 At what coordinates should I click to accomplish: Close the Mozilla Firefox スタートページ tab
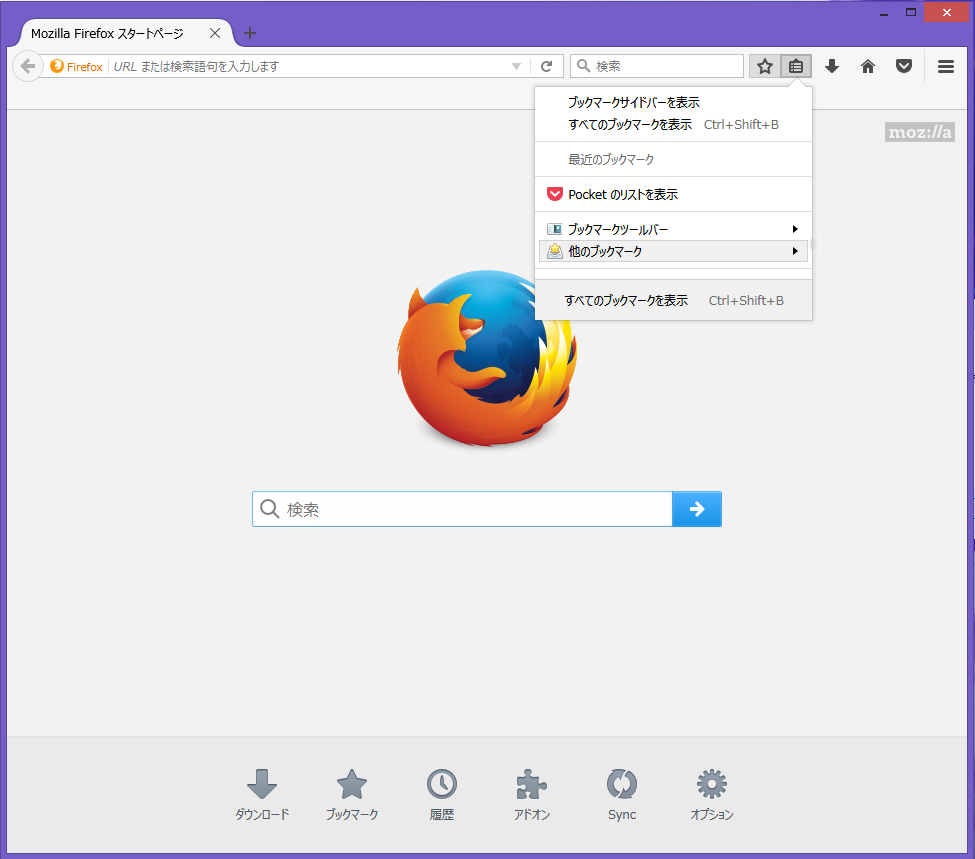(x=215, y=33)
